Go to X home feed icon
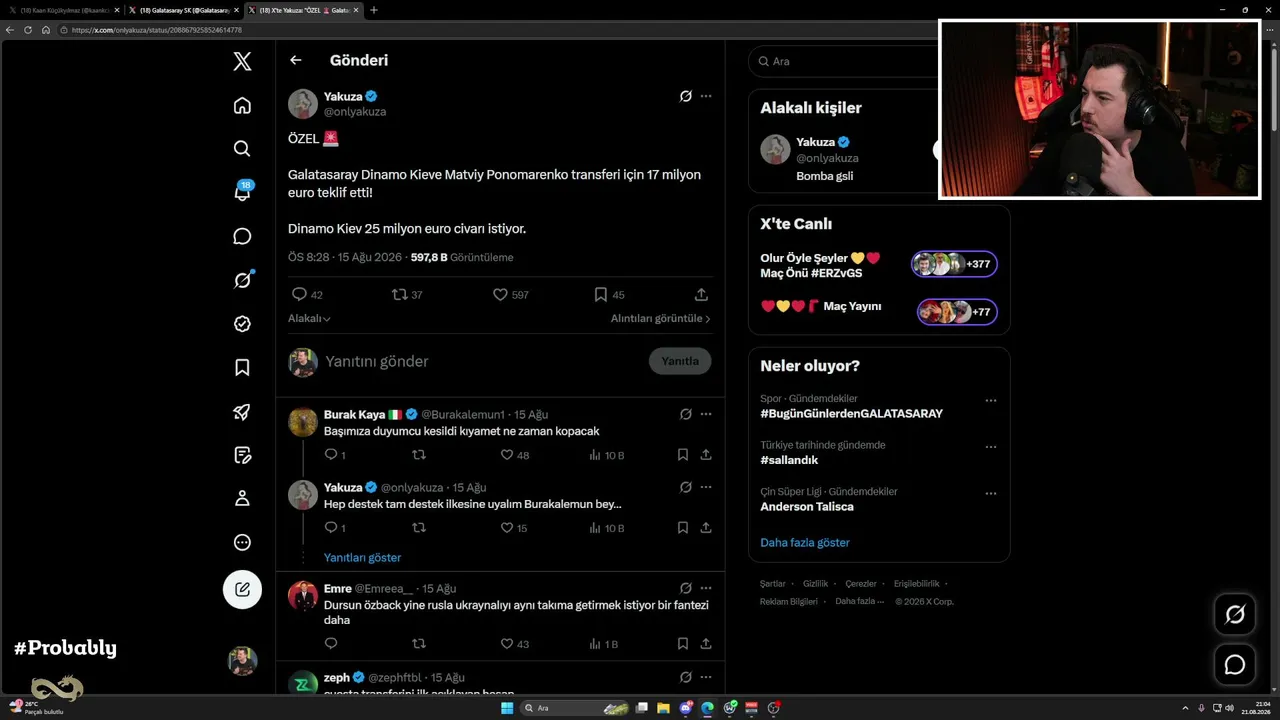1280x720 pixels. pos(242,105)
